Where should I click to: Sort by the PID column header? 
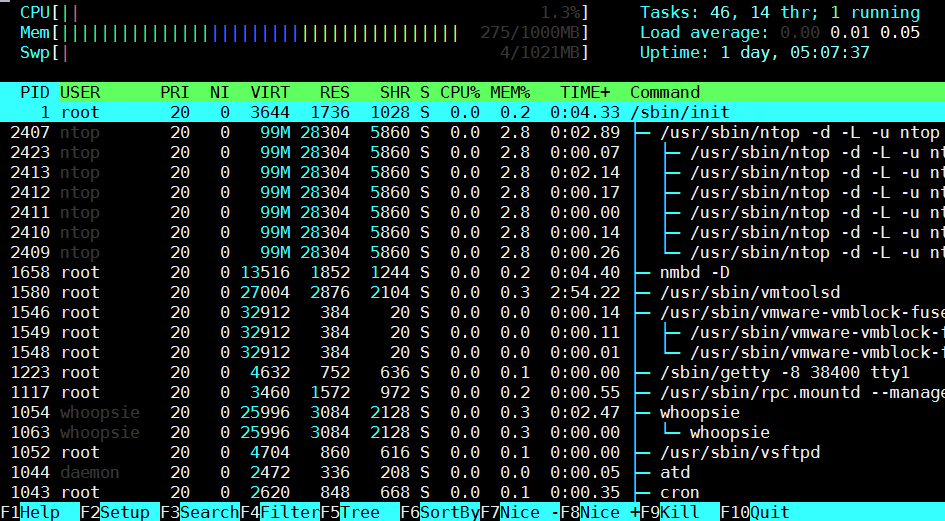tap(35, 92)
